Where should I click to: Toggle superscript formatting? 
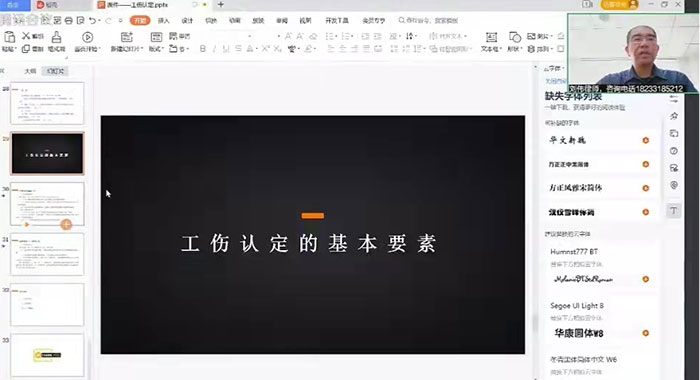point(265,49)
